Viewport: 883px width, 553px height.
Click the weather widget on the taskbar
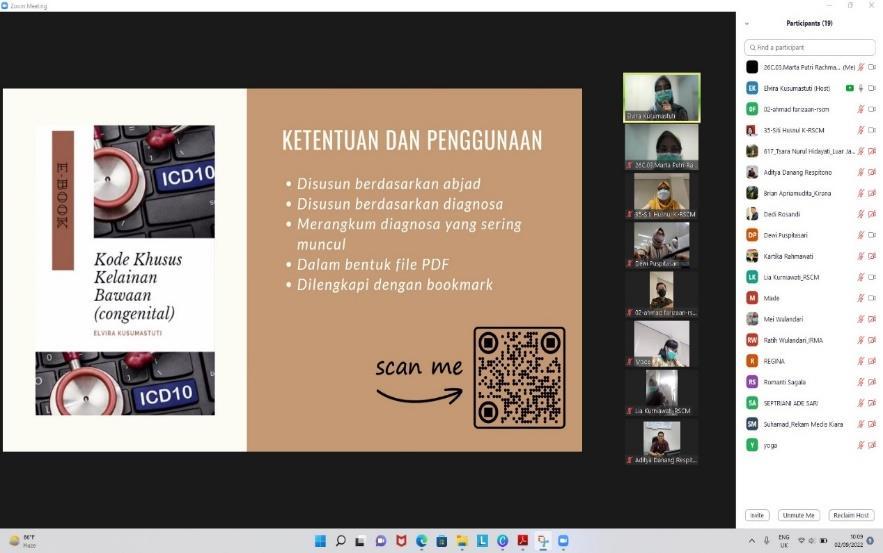point(23,541)
